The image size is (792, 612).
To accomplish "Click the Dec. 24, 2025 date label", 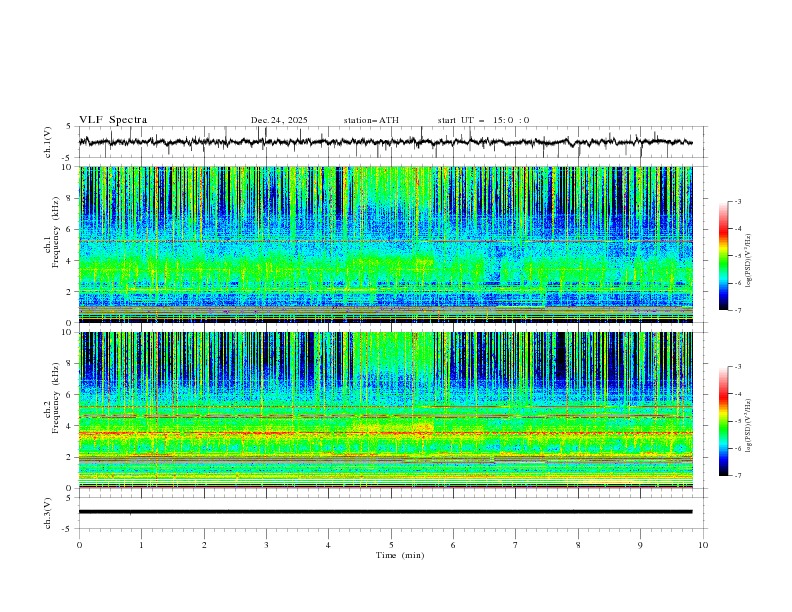I will pos(279,120).
